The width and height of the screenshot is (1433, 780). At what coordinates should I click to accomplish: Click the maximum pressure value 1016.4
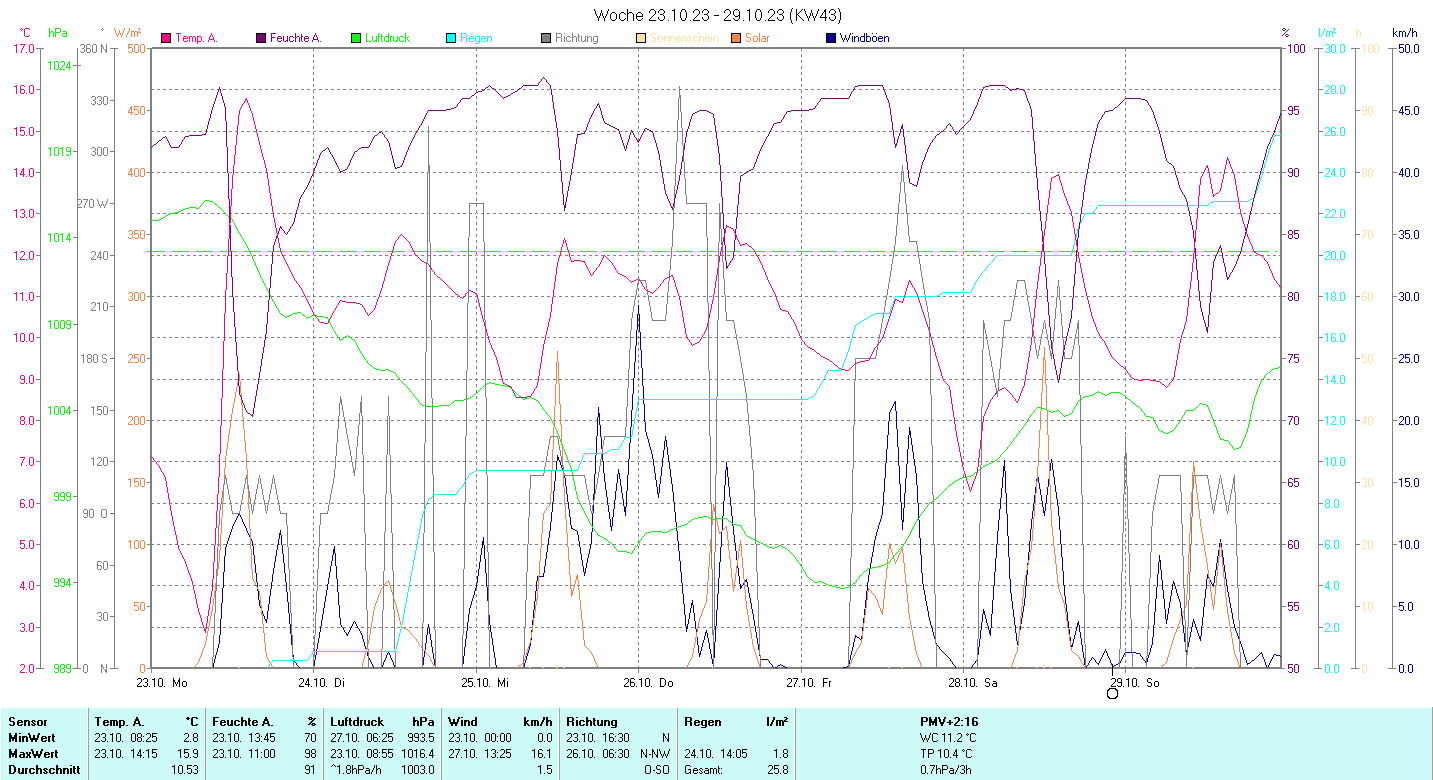pyautogui.click(x=417, y=754)
